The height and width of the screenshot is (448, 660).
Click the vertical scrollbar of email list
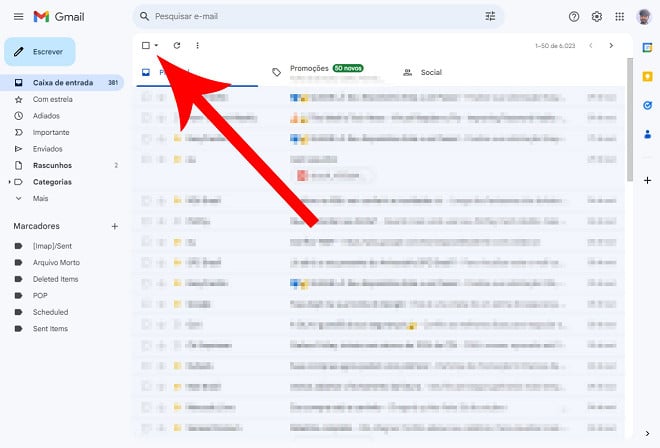point(630,120)
